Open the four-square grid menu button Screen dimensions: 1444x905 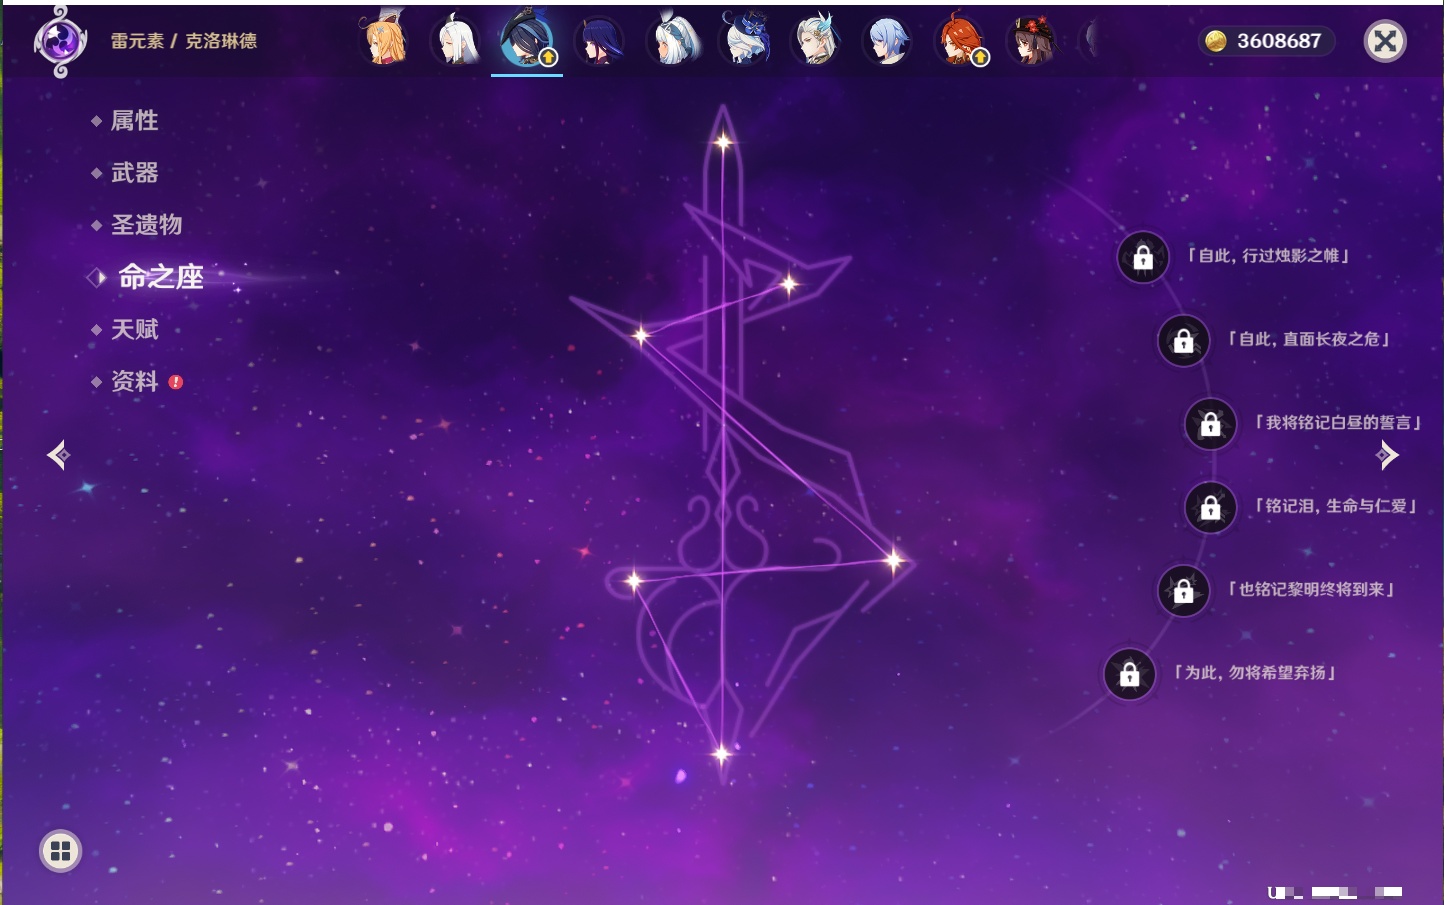(60, 851)
